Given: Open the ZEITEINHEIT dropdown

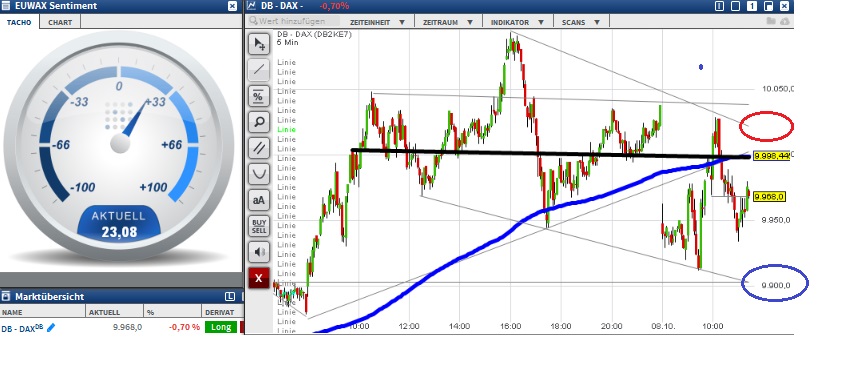Looking at the screenshot, I should click(377, 22).
